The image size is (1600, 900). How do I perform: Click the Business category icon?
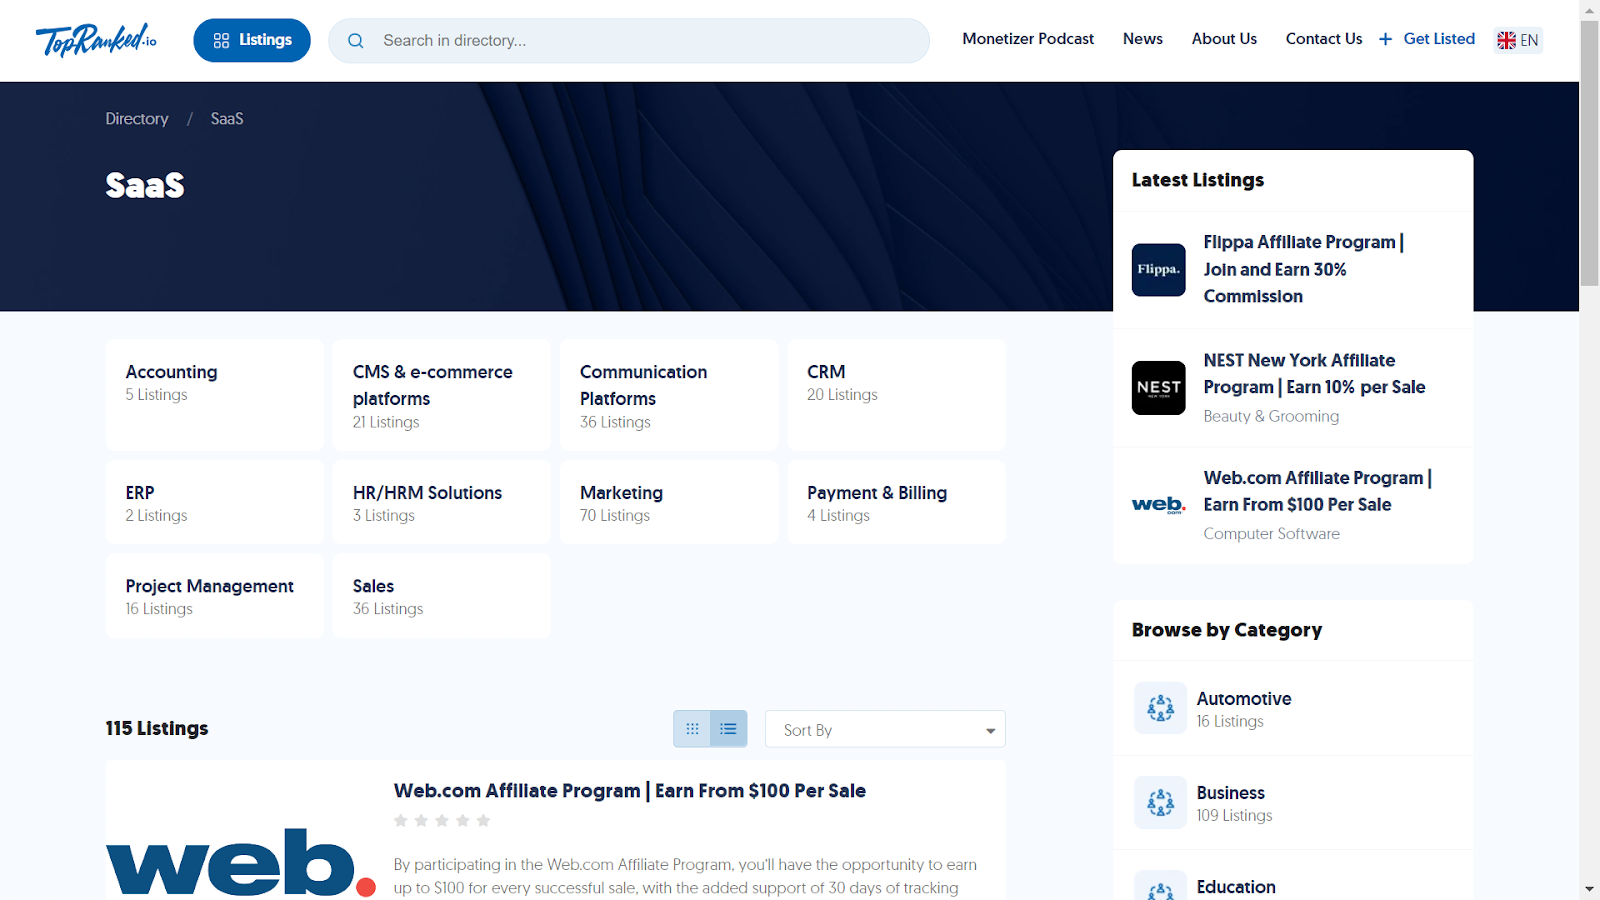tap(1161, 802)
